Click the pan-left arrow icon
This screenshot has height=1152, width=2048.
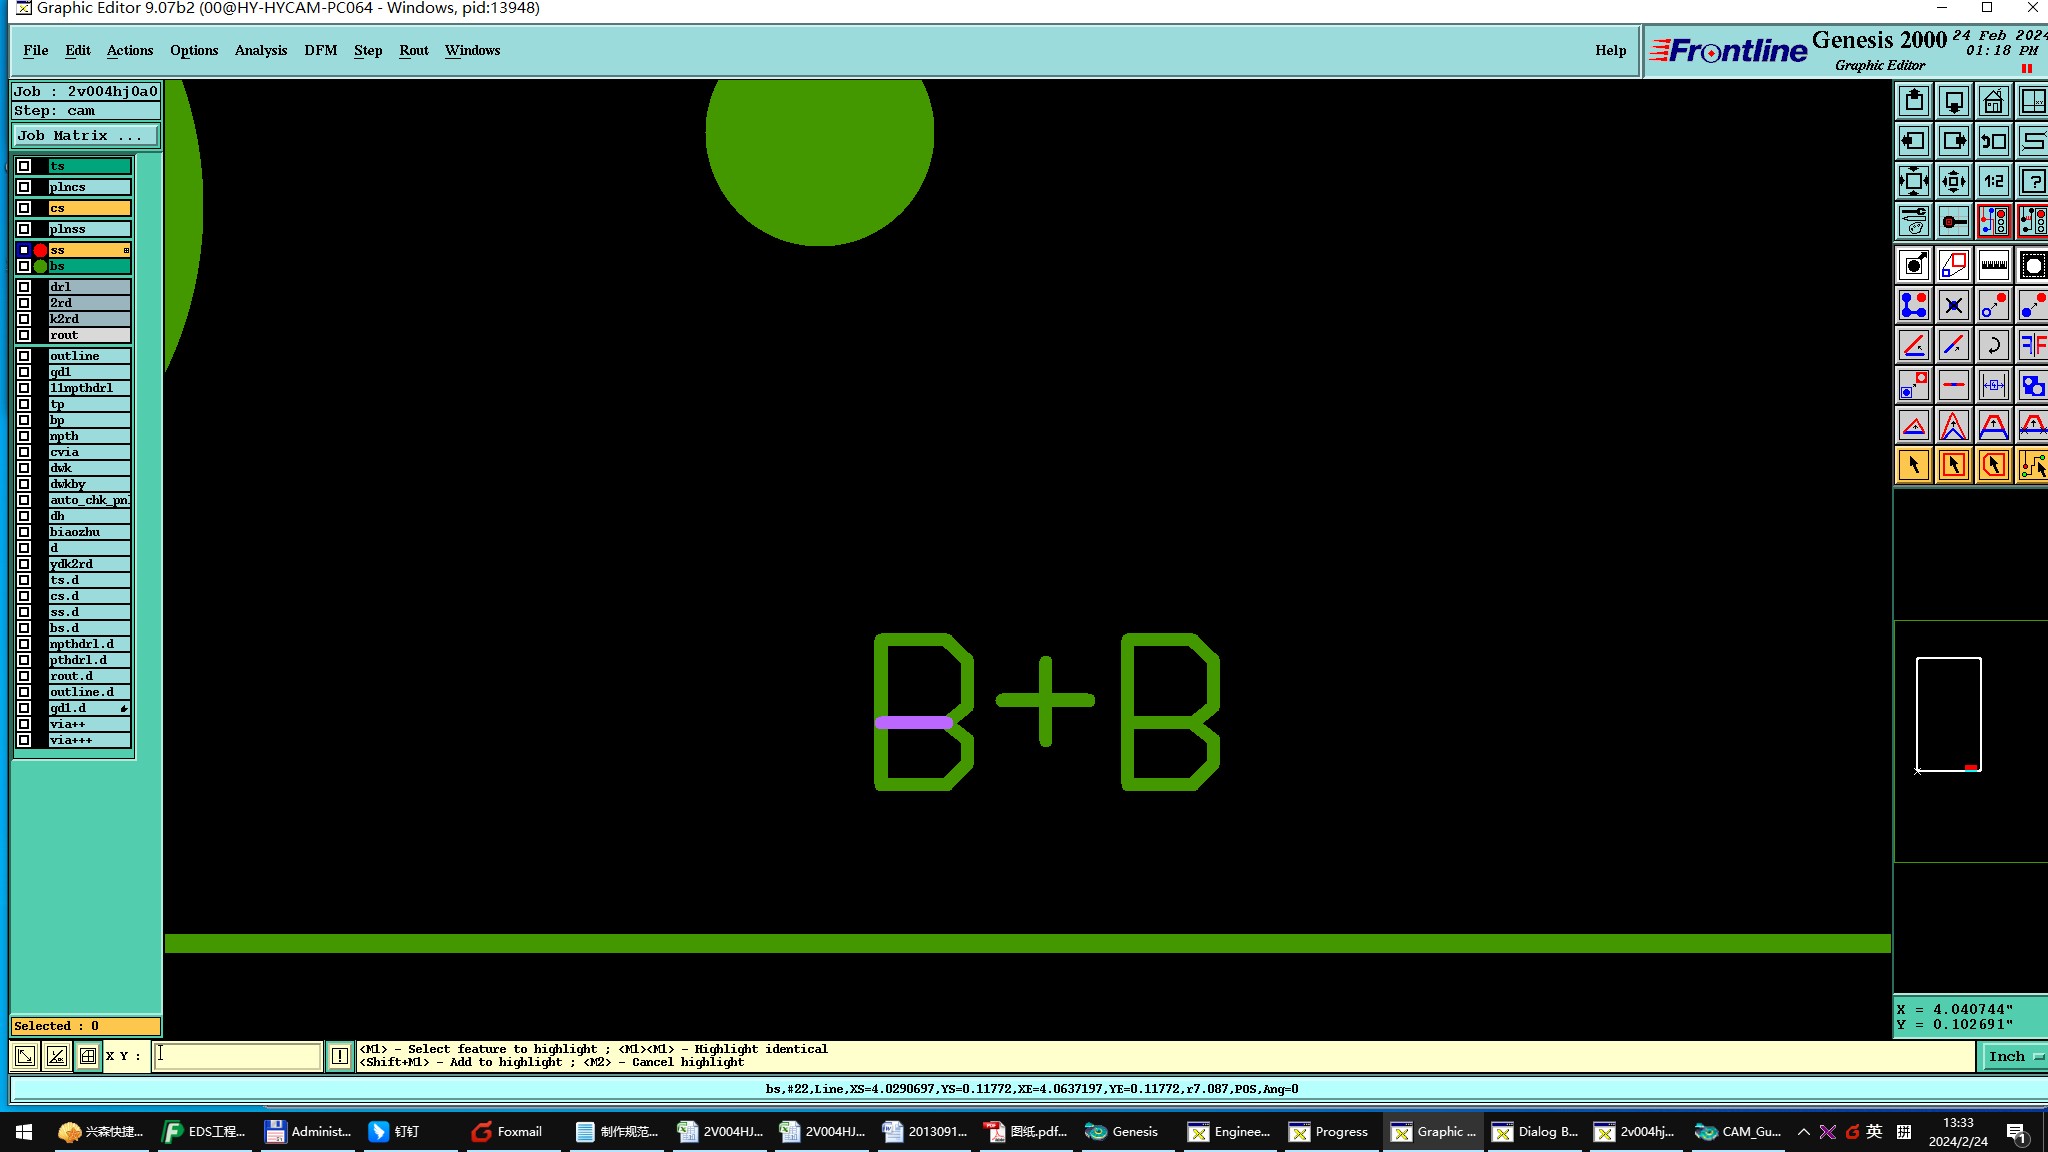pyautogui.click(x=1913, y=141)
